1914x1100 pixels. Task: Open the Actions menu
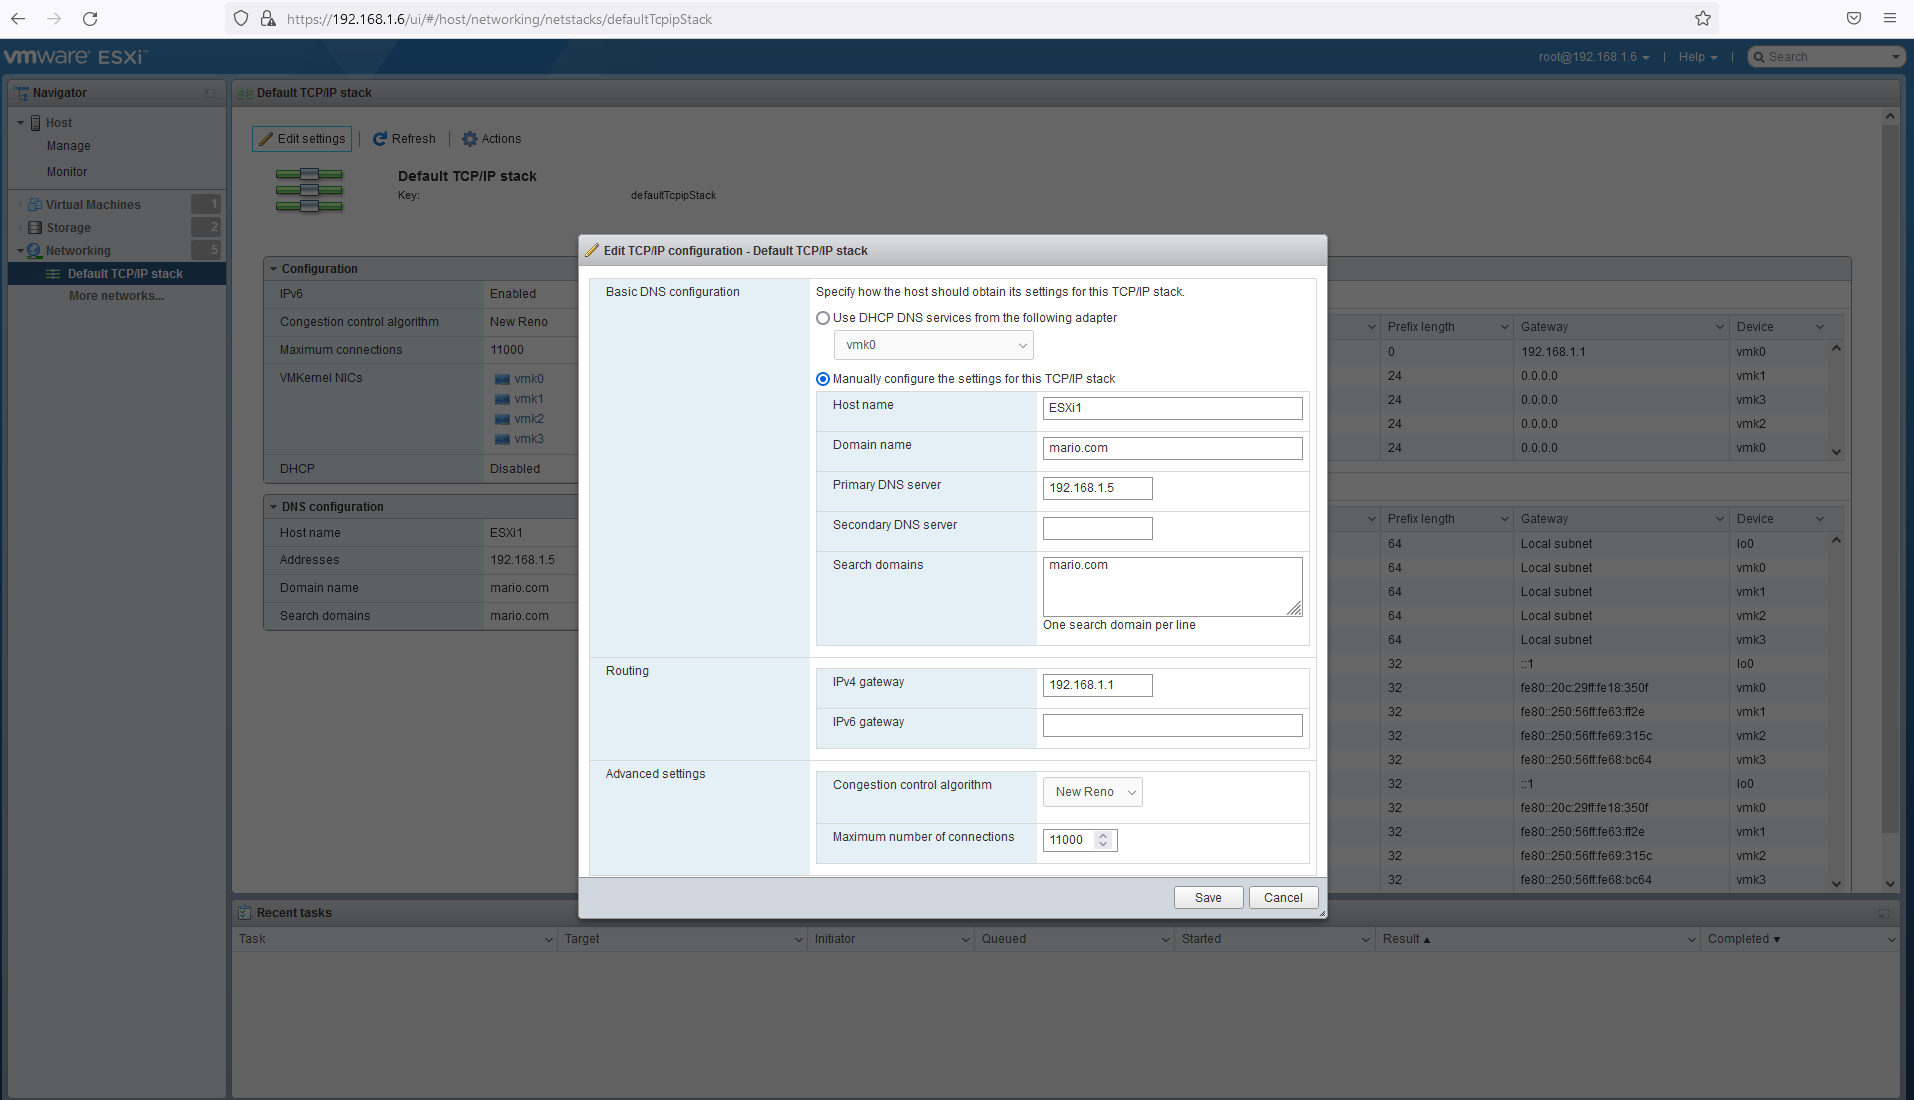(x=491, y=139)
